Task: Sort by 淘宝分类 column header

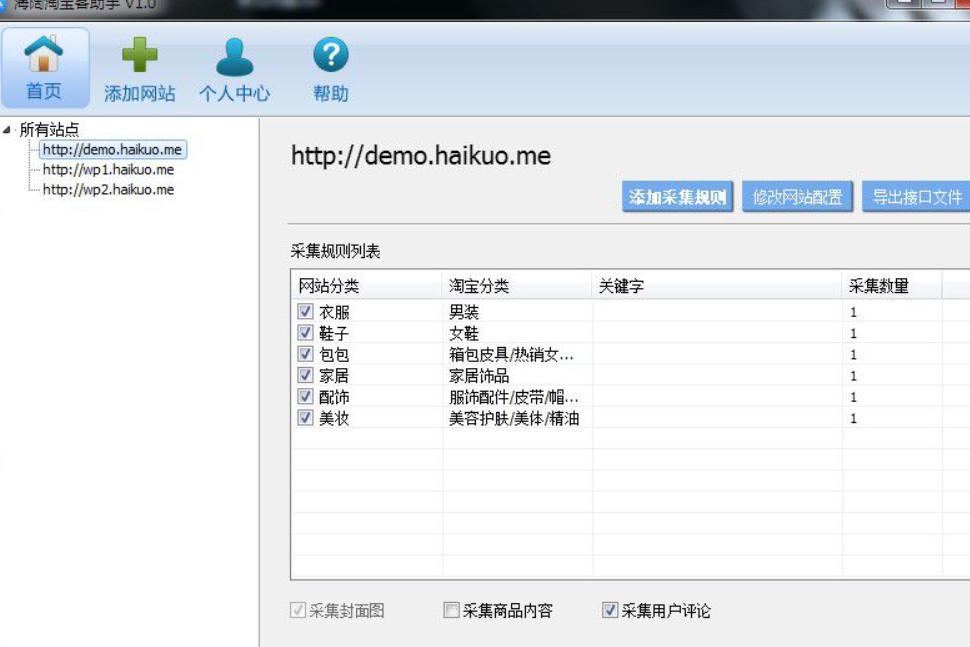Action: coord(517,286)
